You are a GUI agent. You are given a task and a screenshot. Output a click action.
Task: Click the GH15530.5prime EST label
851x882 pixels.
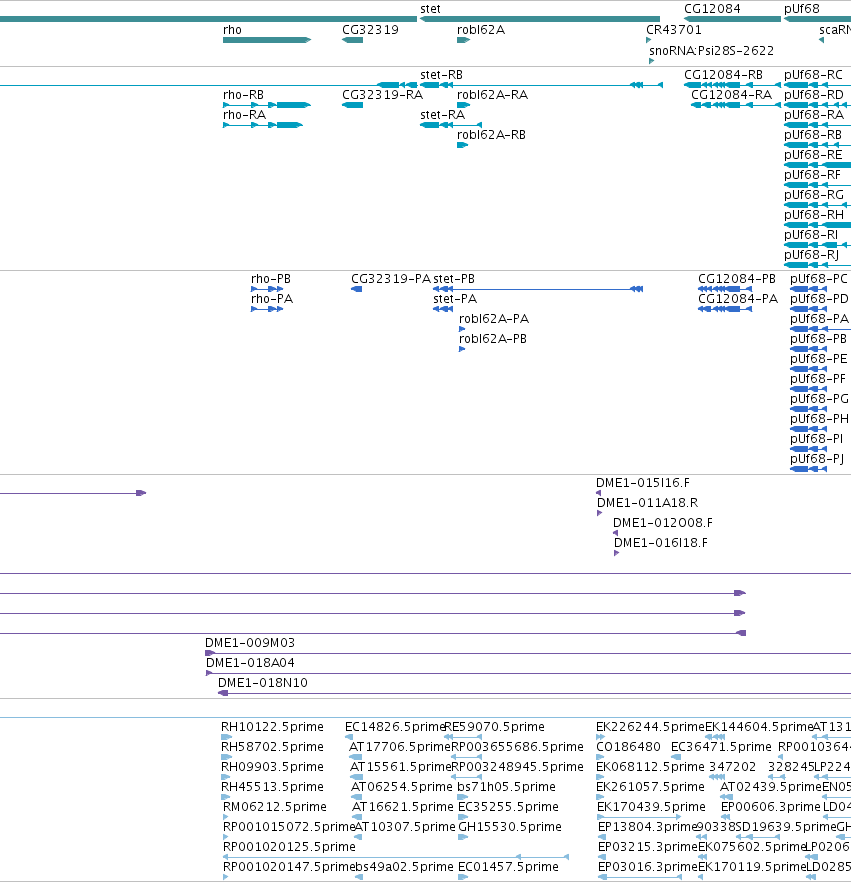point(510,826)
